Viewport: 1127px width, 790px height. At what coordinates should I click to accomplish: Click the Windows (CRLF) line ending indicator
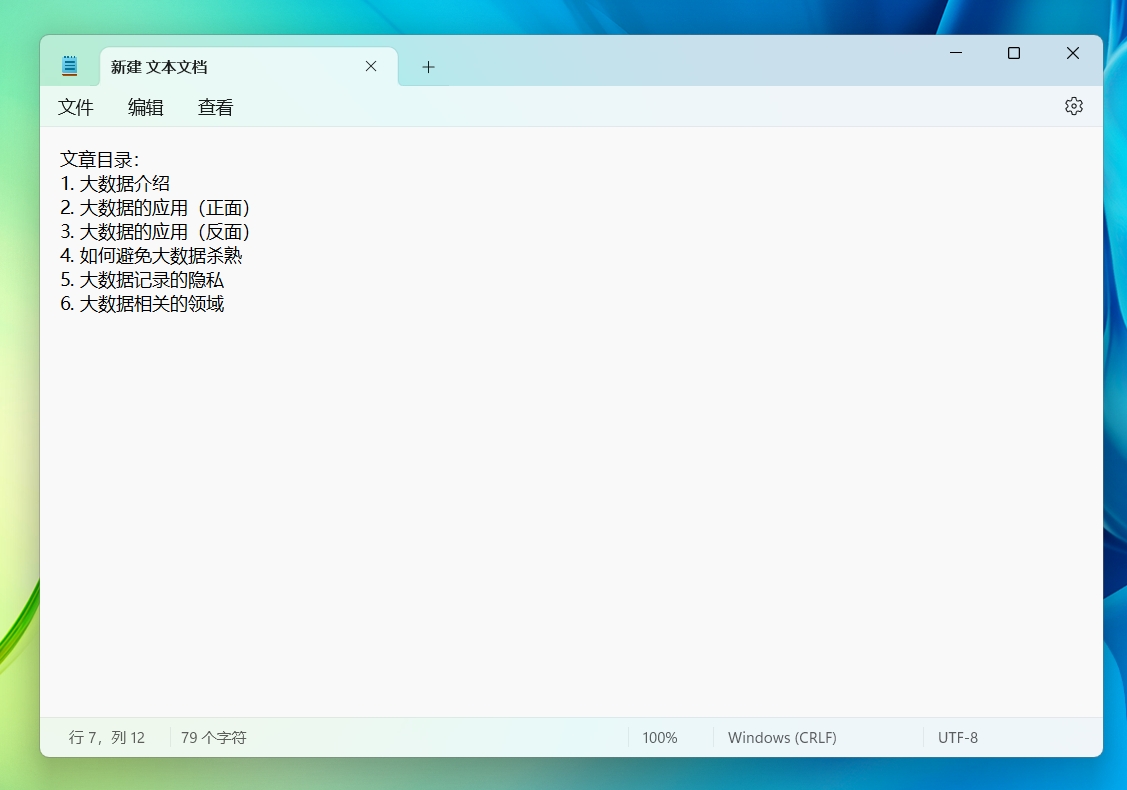pyautogui.click(x=782, y=738)
